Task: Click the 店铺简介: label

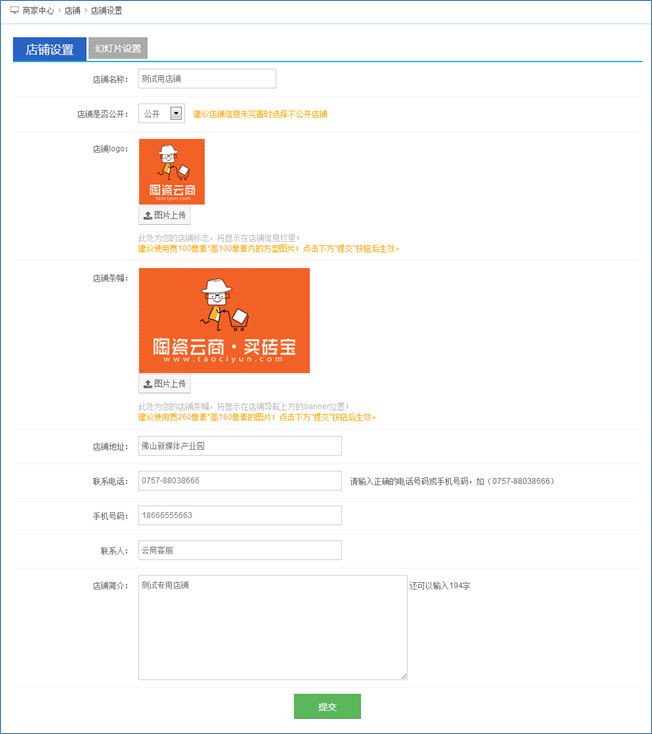Action: pyautogui.click(x=110, y=586)
